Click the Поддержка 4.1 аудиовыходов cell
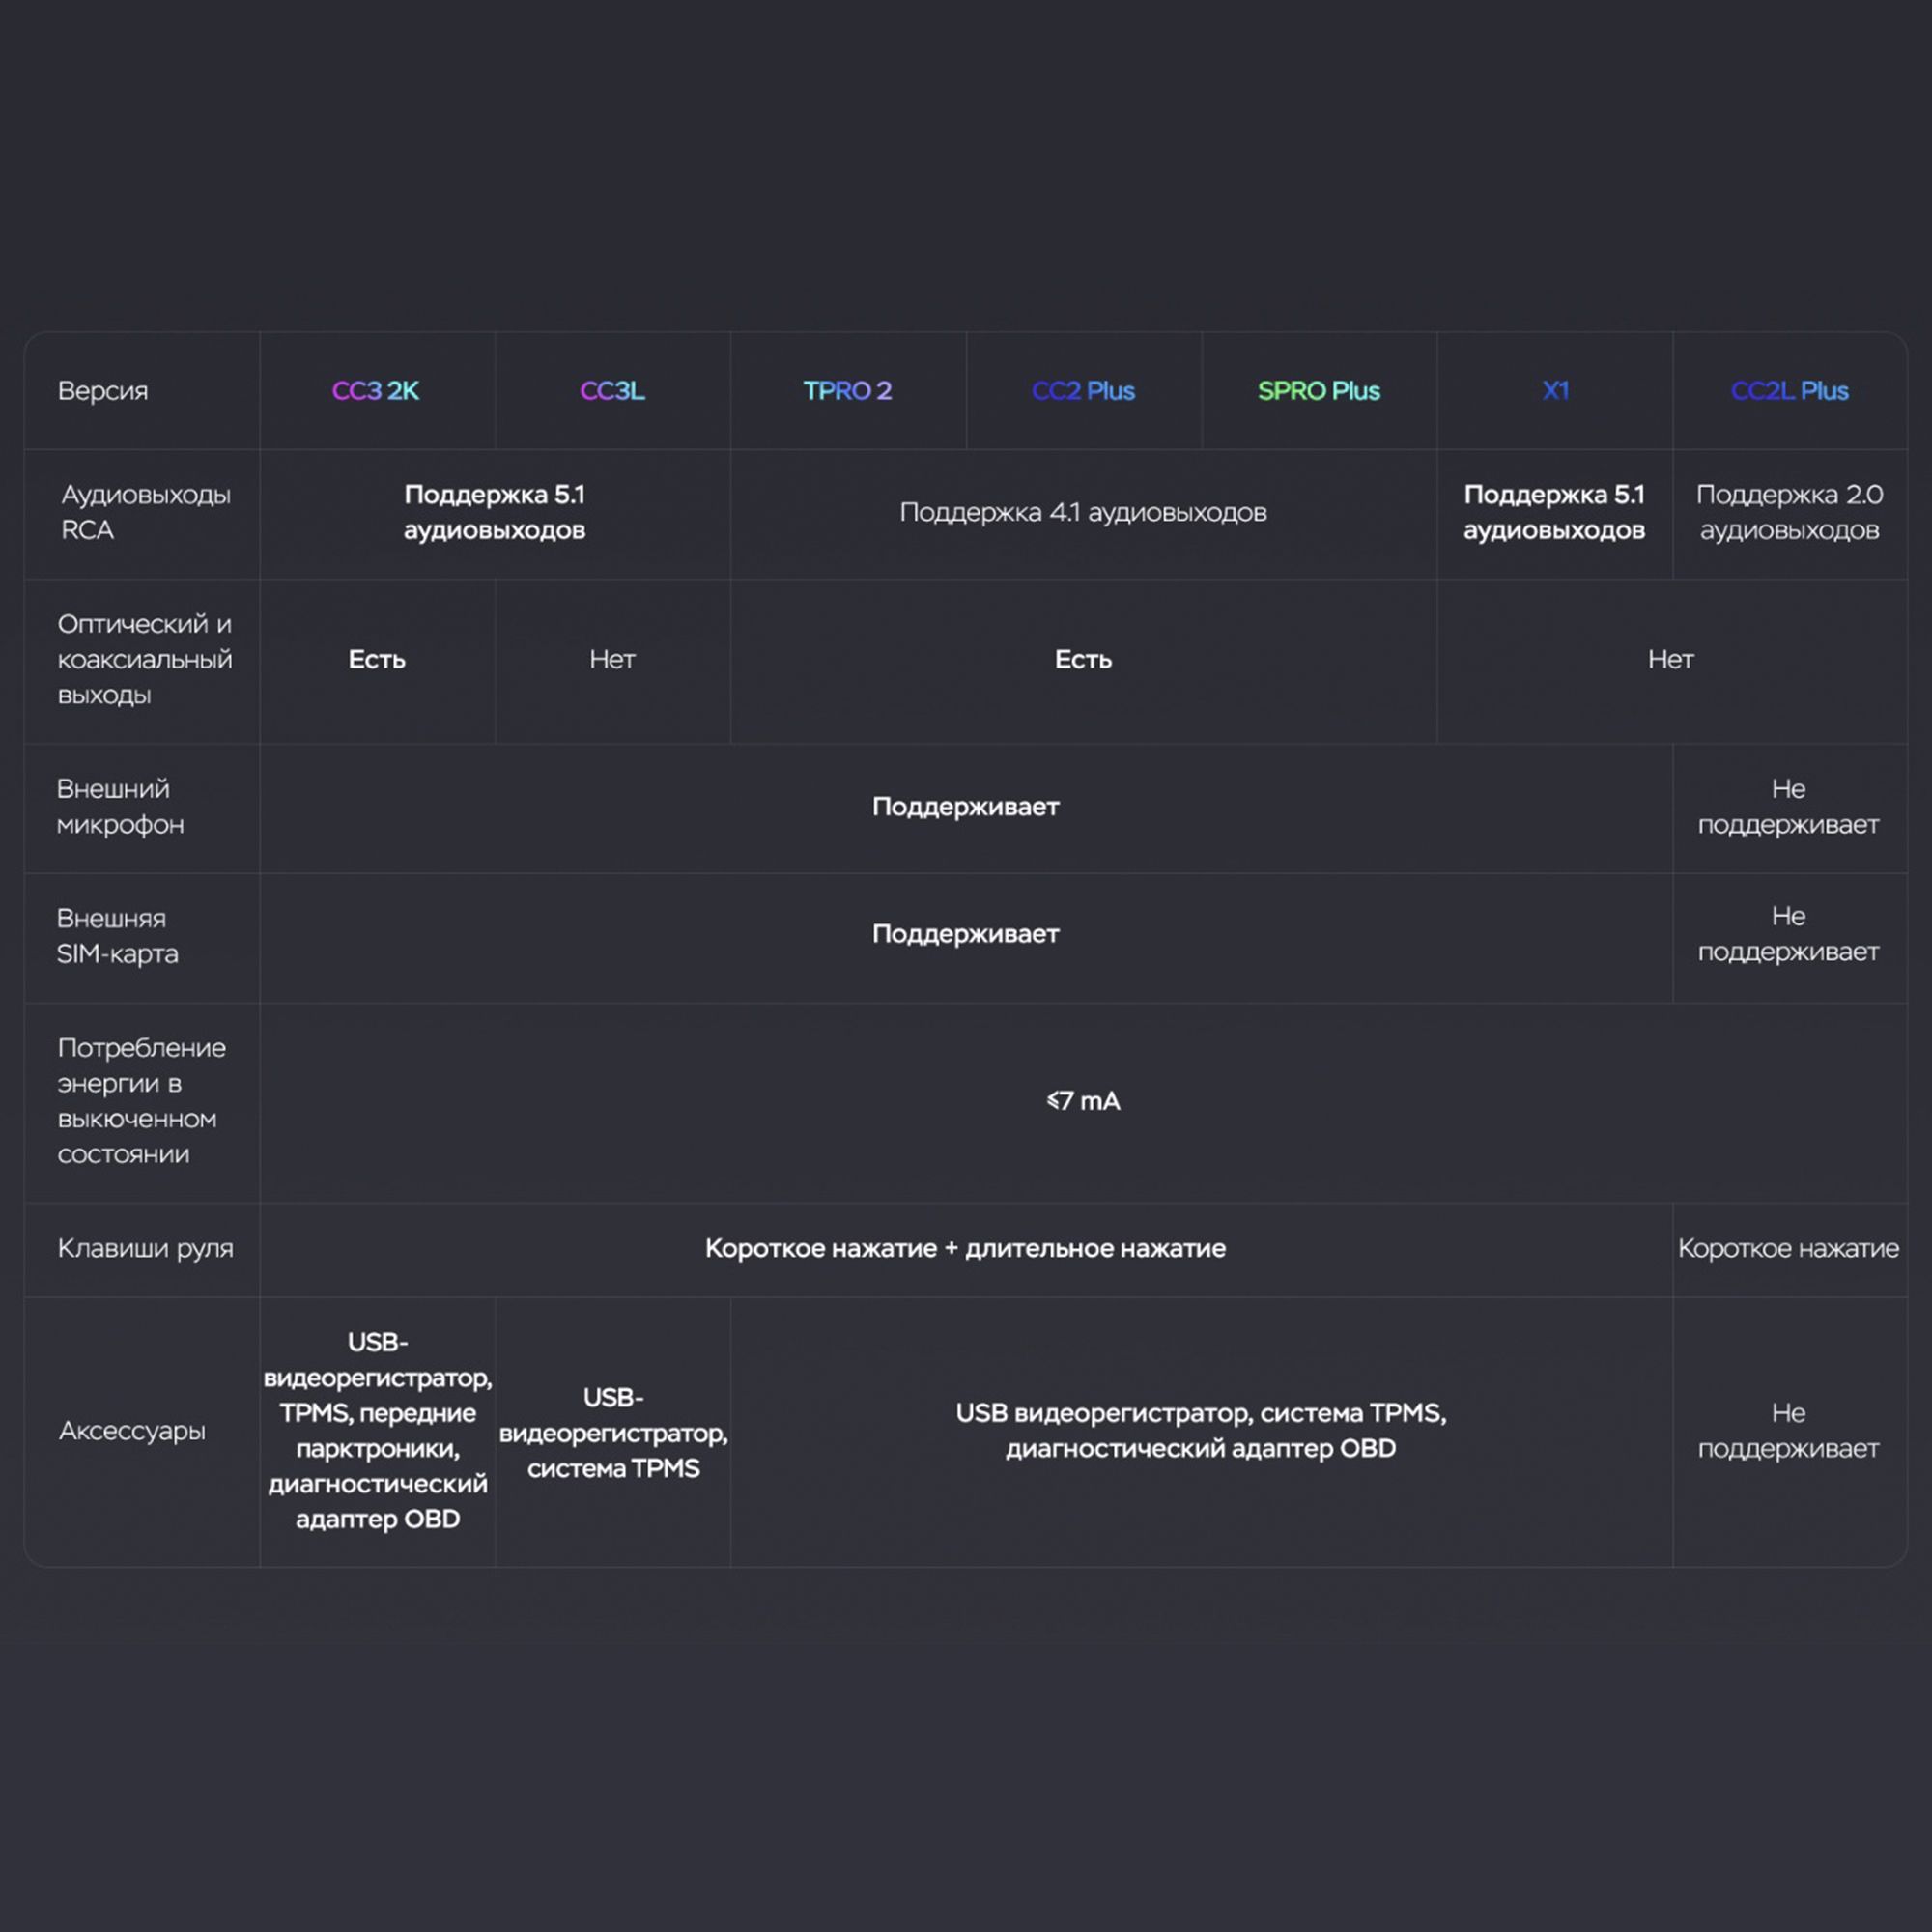 tap(1083, 513)
